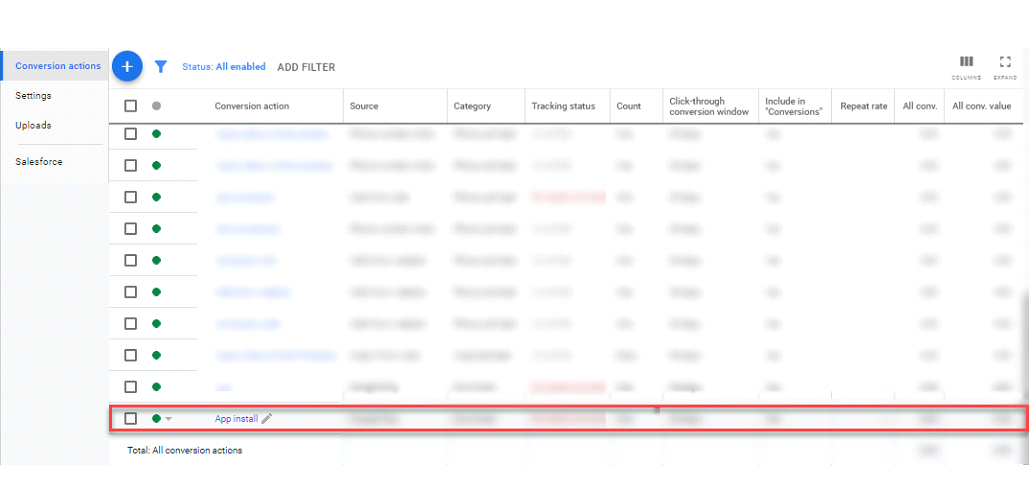Image resolution: width=1029 pixels, height=504 pixels.
Task: Check the App install row checkbox
Action: (x=131, y=419)
